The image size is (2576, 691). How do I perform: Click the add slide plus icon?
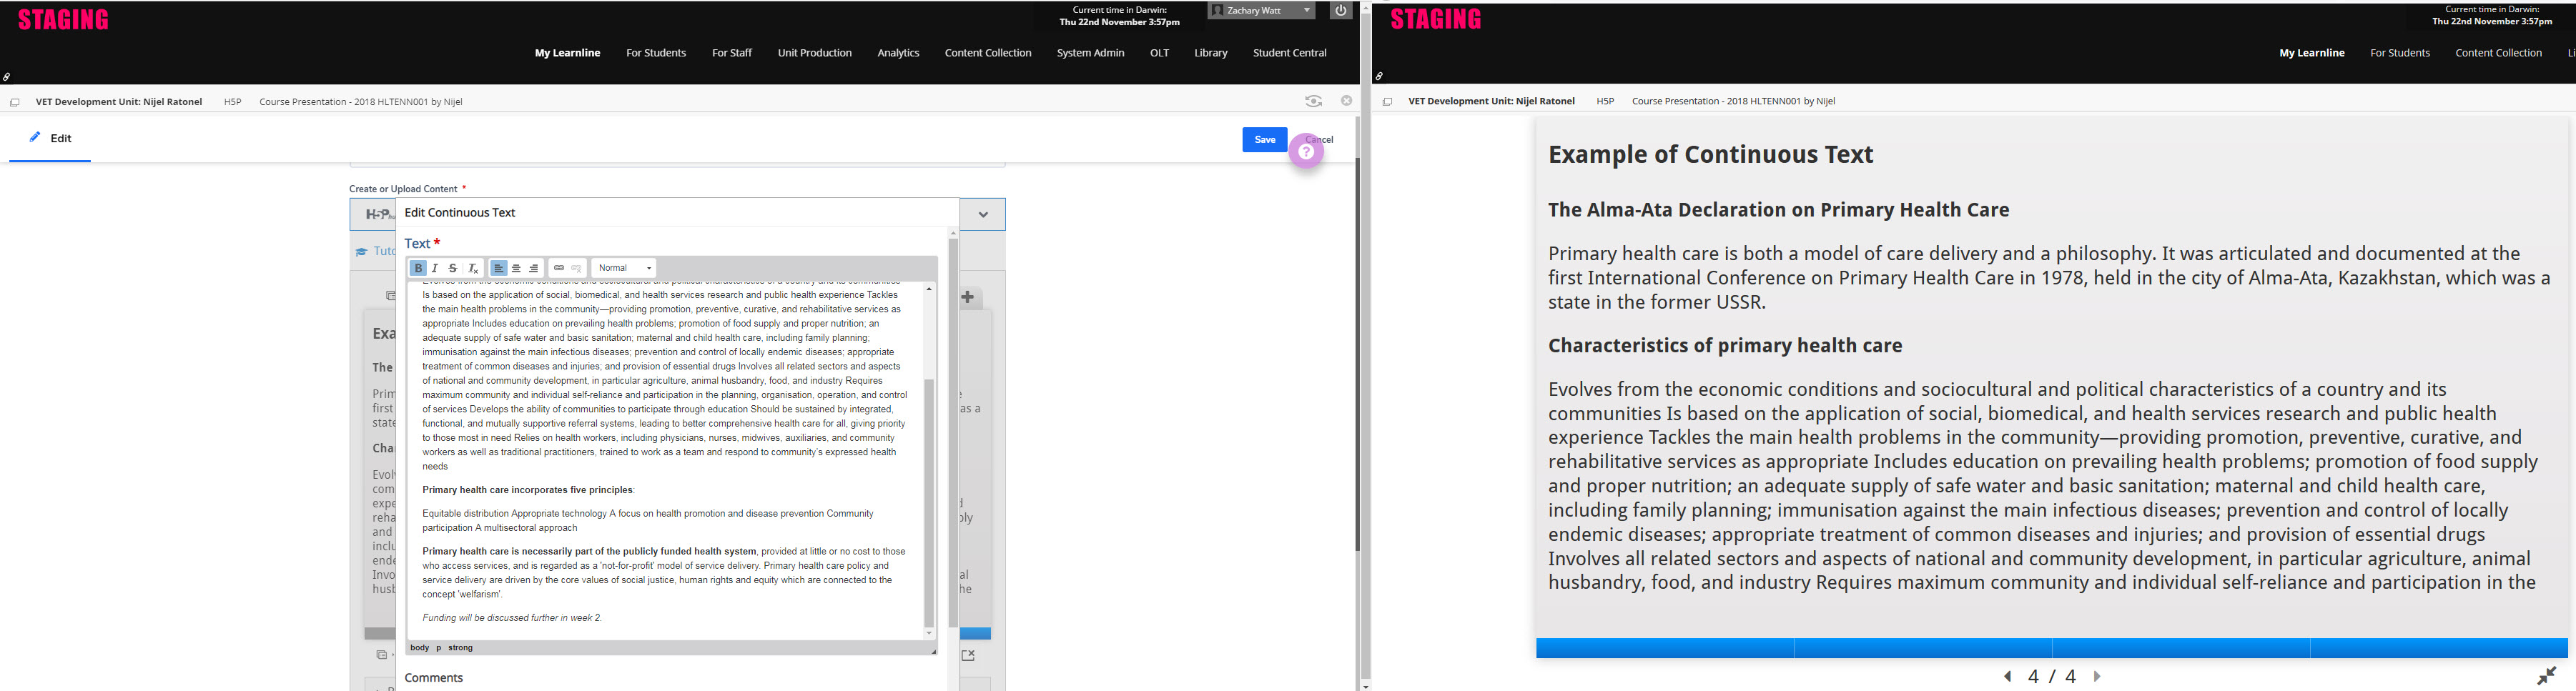[x=968, y=297]
